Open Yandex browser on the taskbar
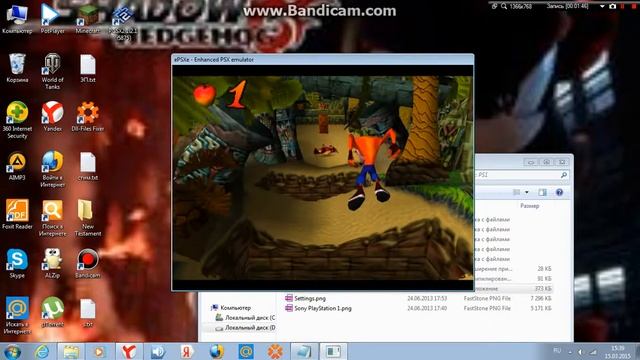The image size is (640, 360). pos(129,352)
